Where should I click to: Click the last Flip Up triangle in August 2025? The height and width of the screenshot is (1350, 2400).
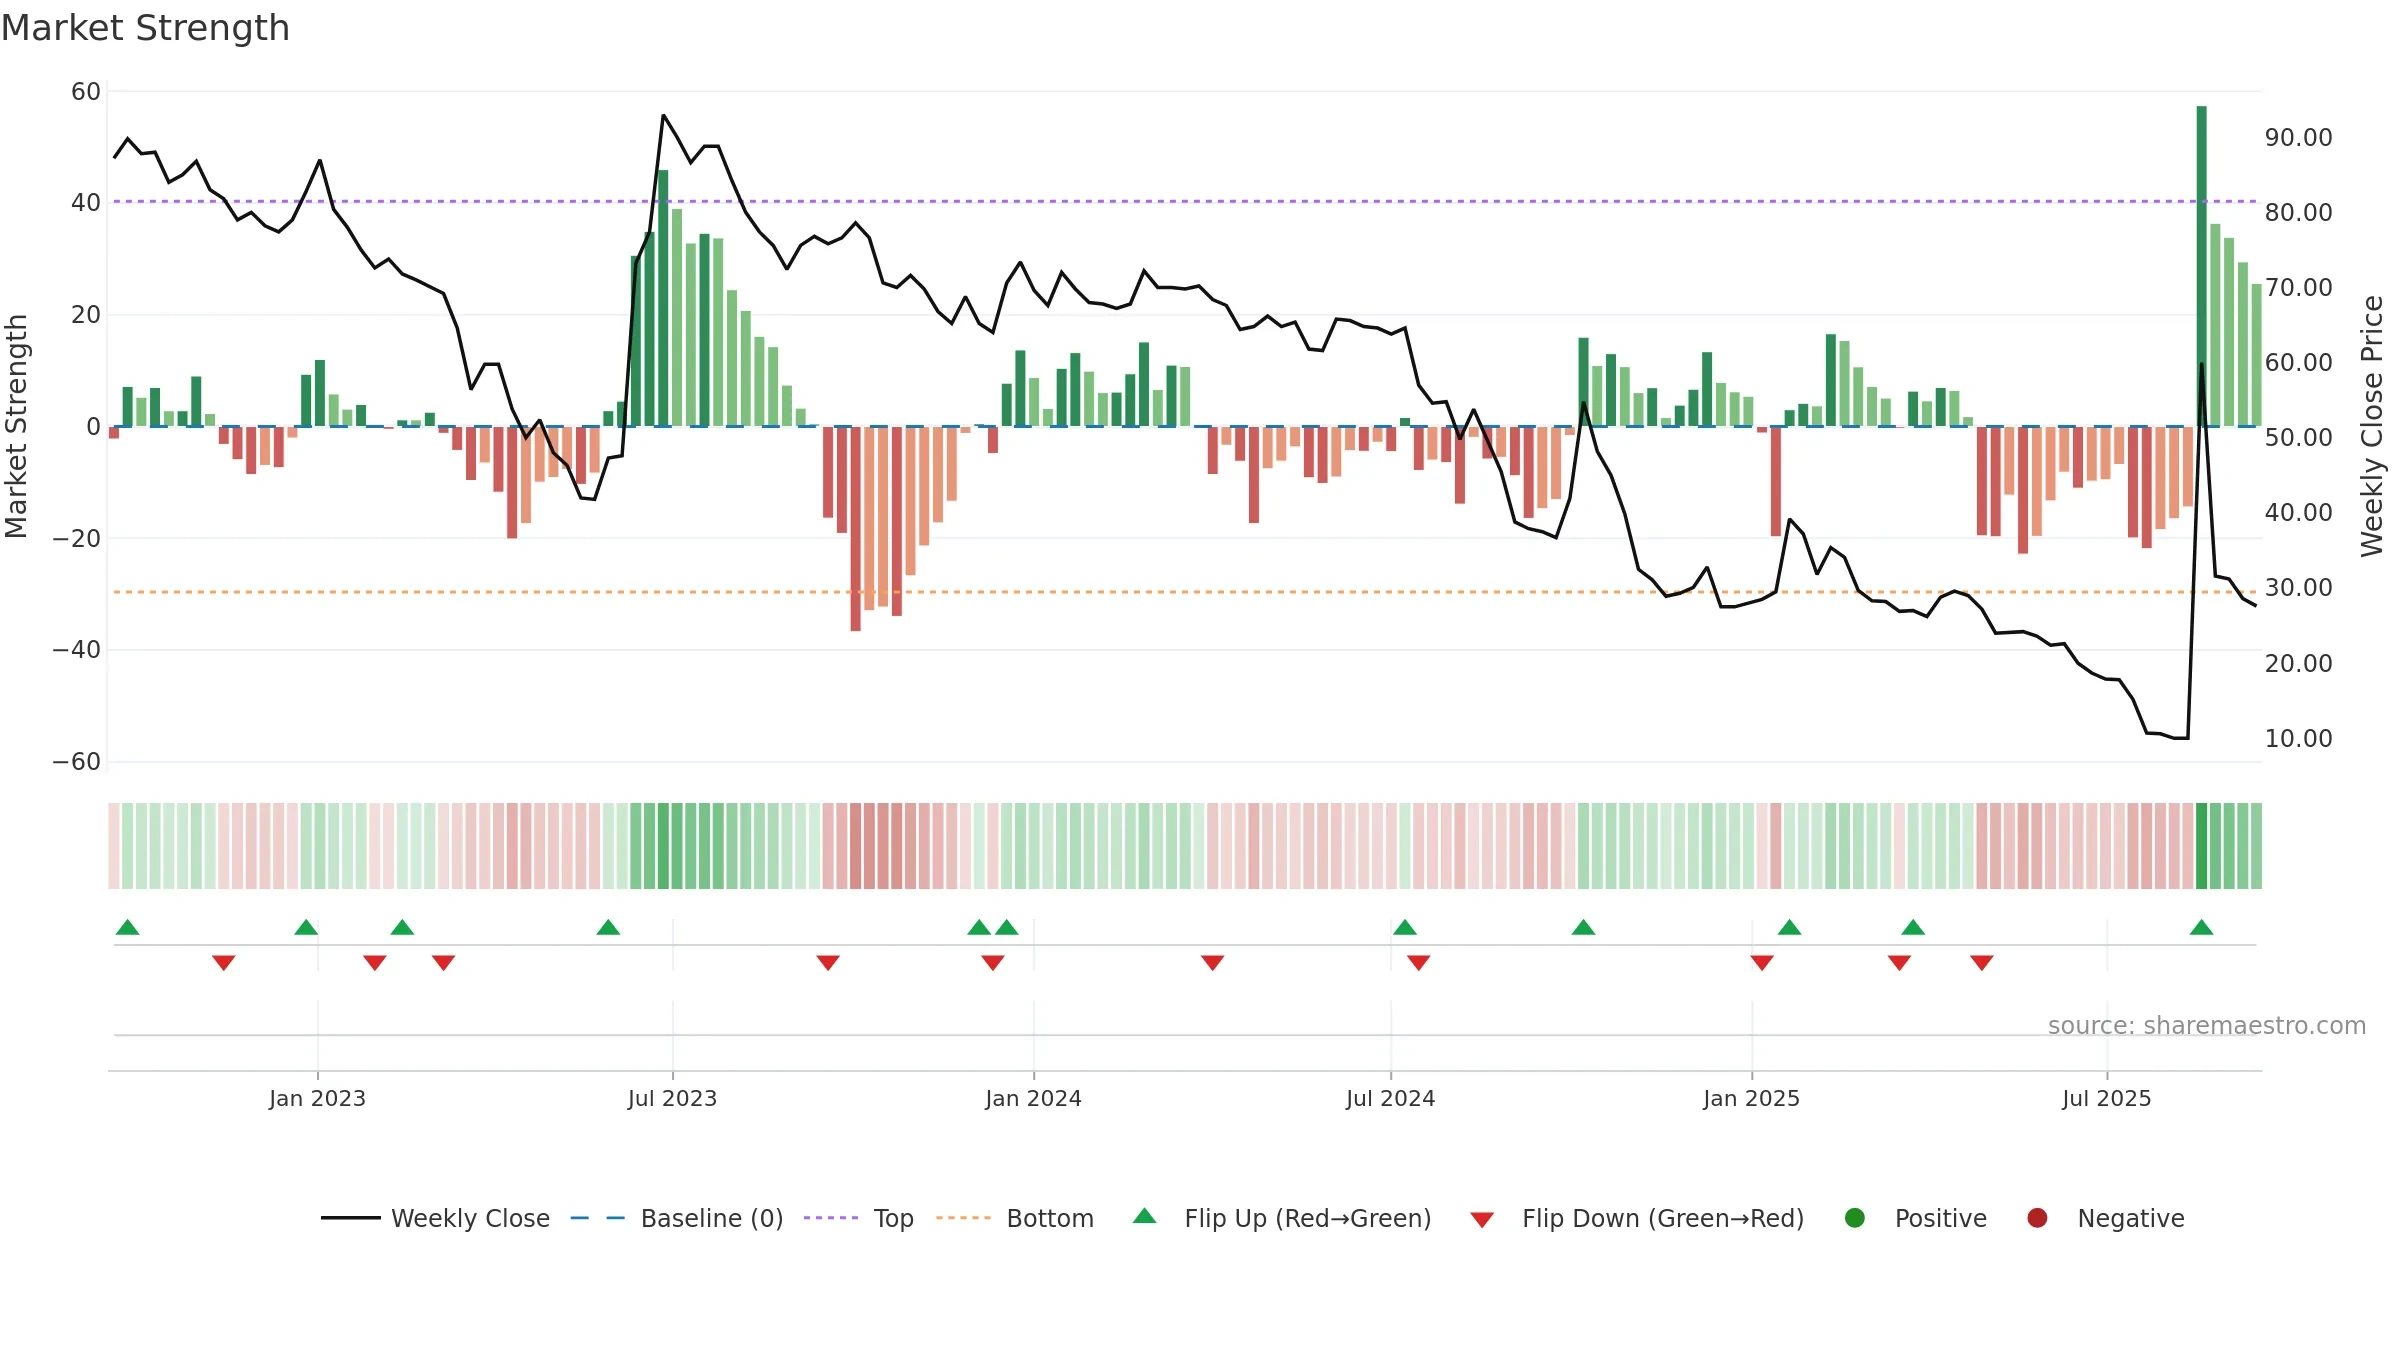point(2201,927)
